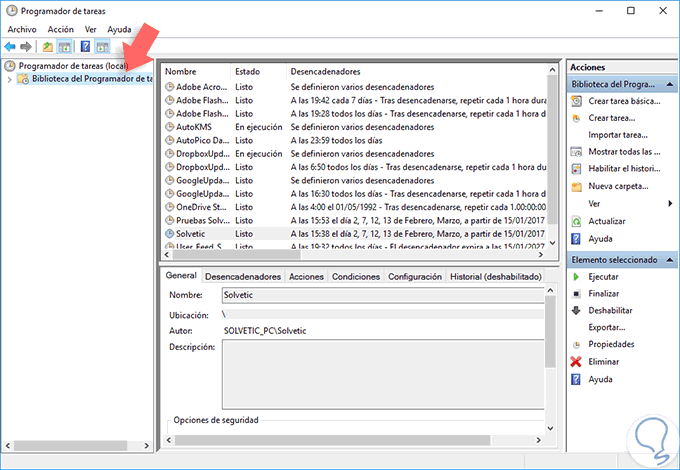680x470 pixels.
Task: Click the clock icon beside AutoKMS task
Action: coord(170,127)
